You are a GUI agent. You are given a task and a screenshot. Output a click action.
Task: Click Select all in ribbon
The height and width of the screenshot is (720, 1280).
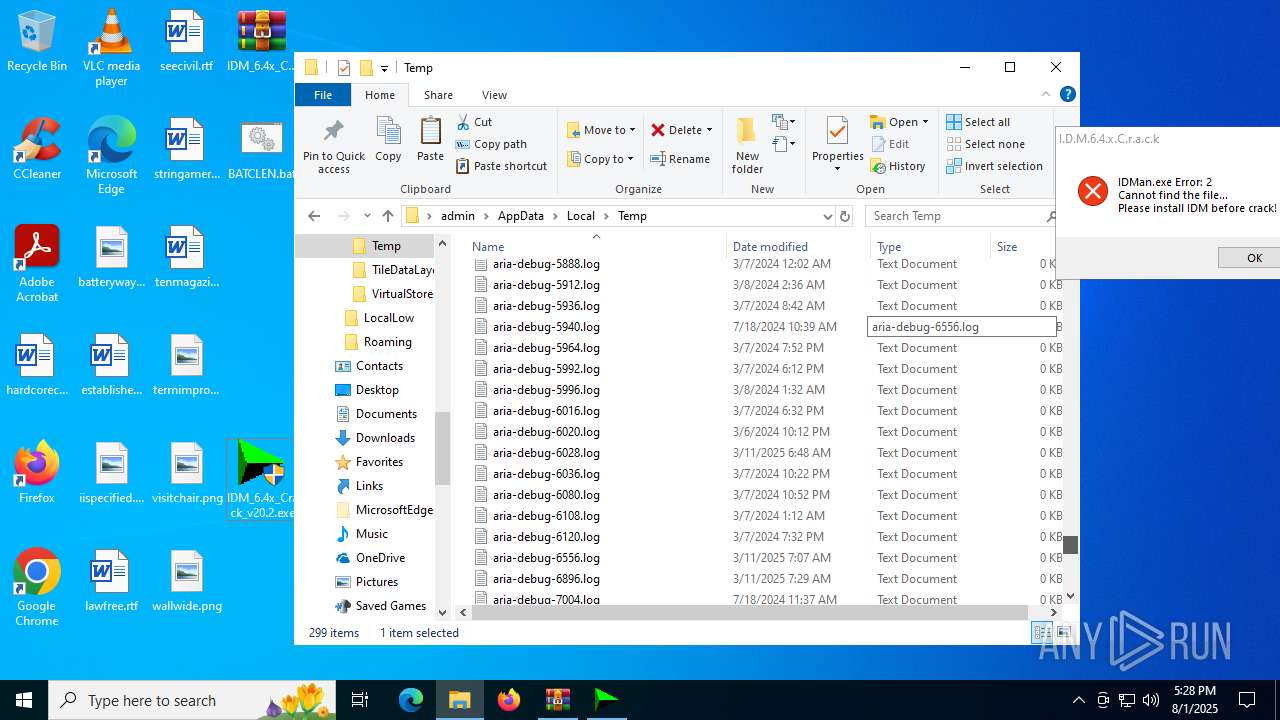tap(978, 122)
